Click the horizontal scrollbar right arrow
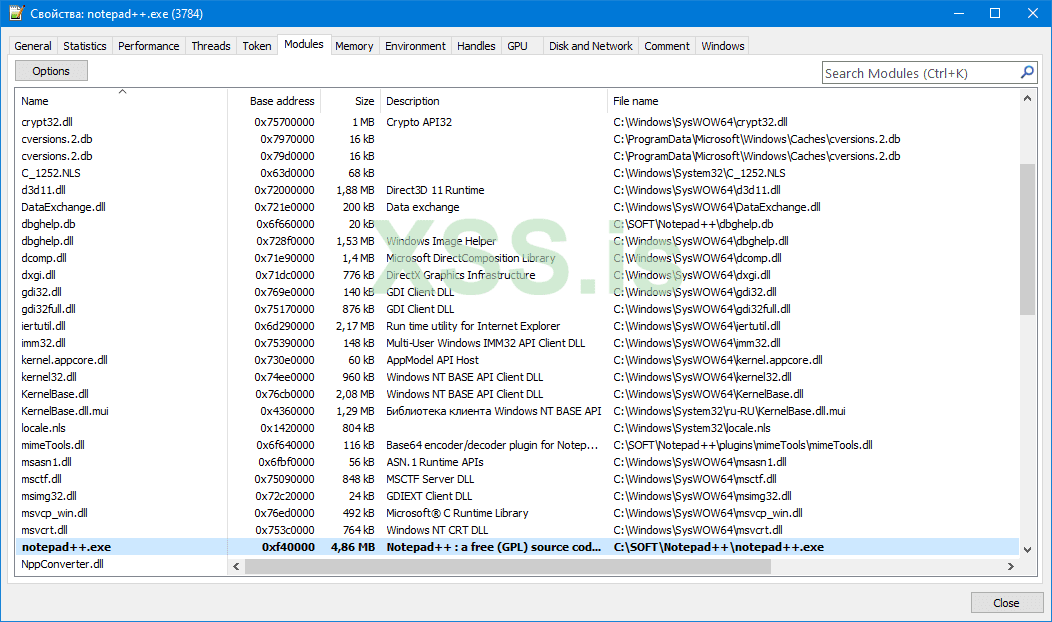This screenshot has width=1052, height=622. click(x=1011, y=566)
